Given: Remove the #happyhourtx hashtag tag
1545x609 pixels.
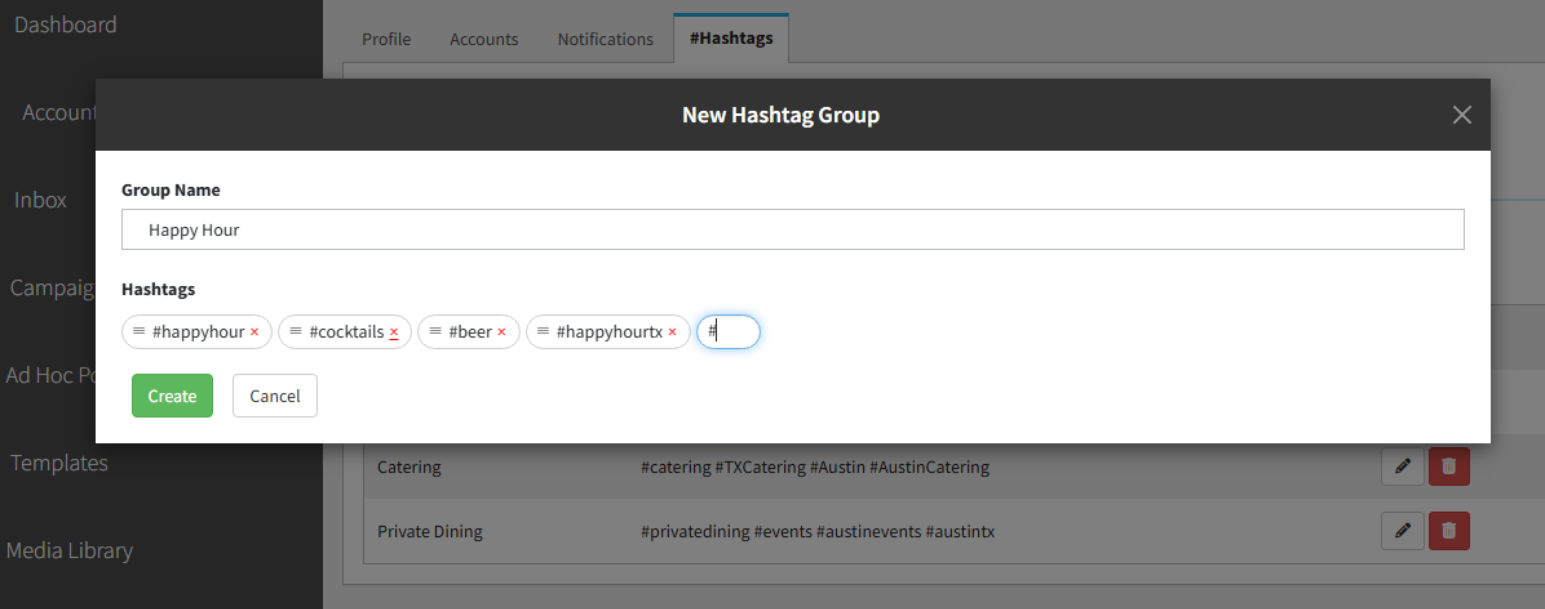Looking at the screenshot, I should pyautogui.click(x=673, y=332).
